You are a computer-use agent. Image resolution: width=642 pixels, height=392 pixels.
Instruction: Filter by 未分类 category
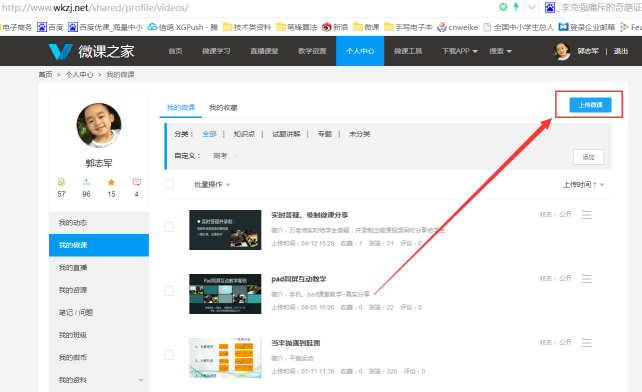[359, 134]
